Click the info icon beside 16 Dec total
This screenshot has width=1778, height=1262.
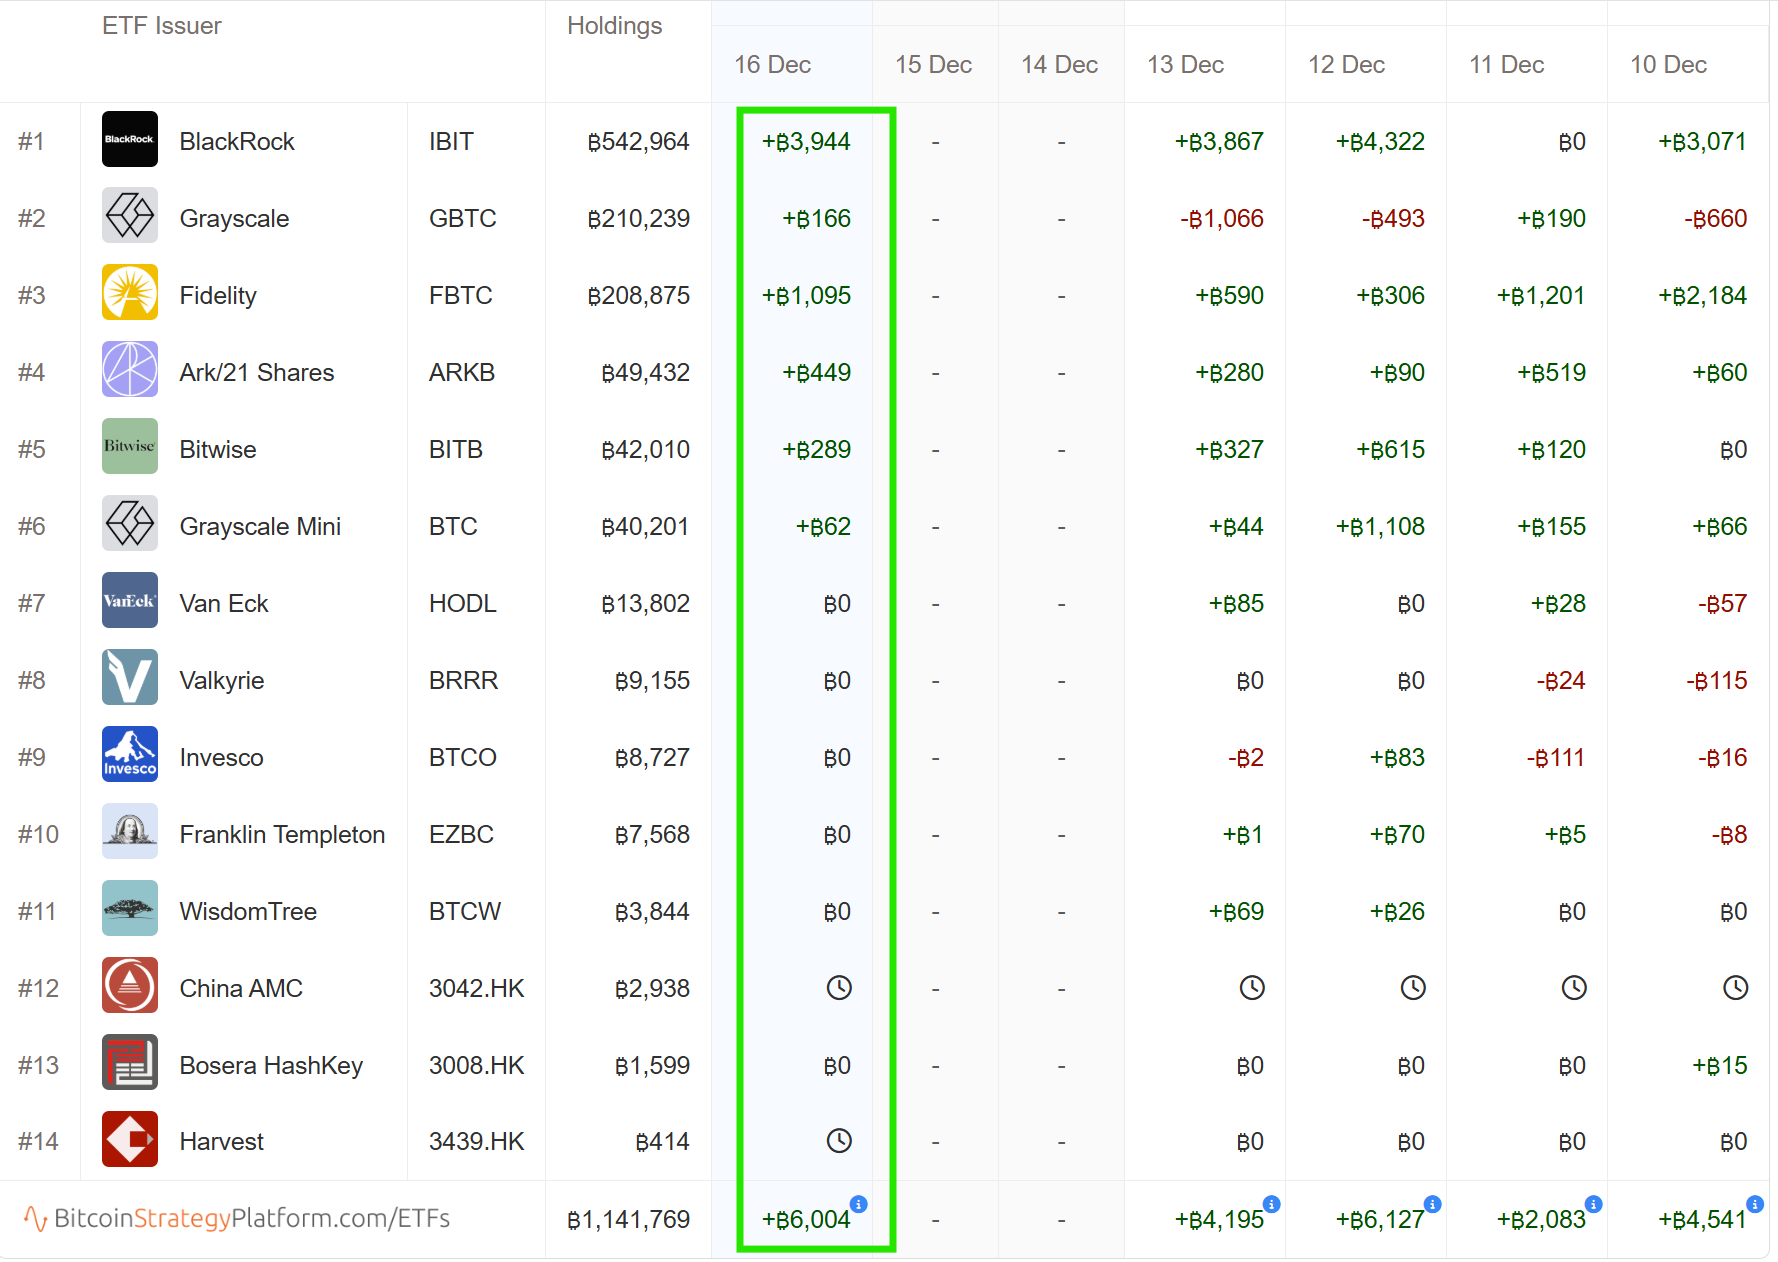(x=858, y=1204)
